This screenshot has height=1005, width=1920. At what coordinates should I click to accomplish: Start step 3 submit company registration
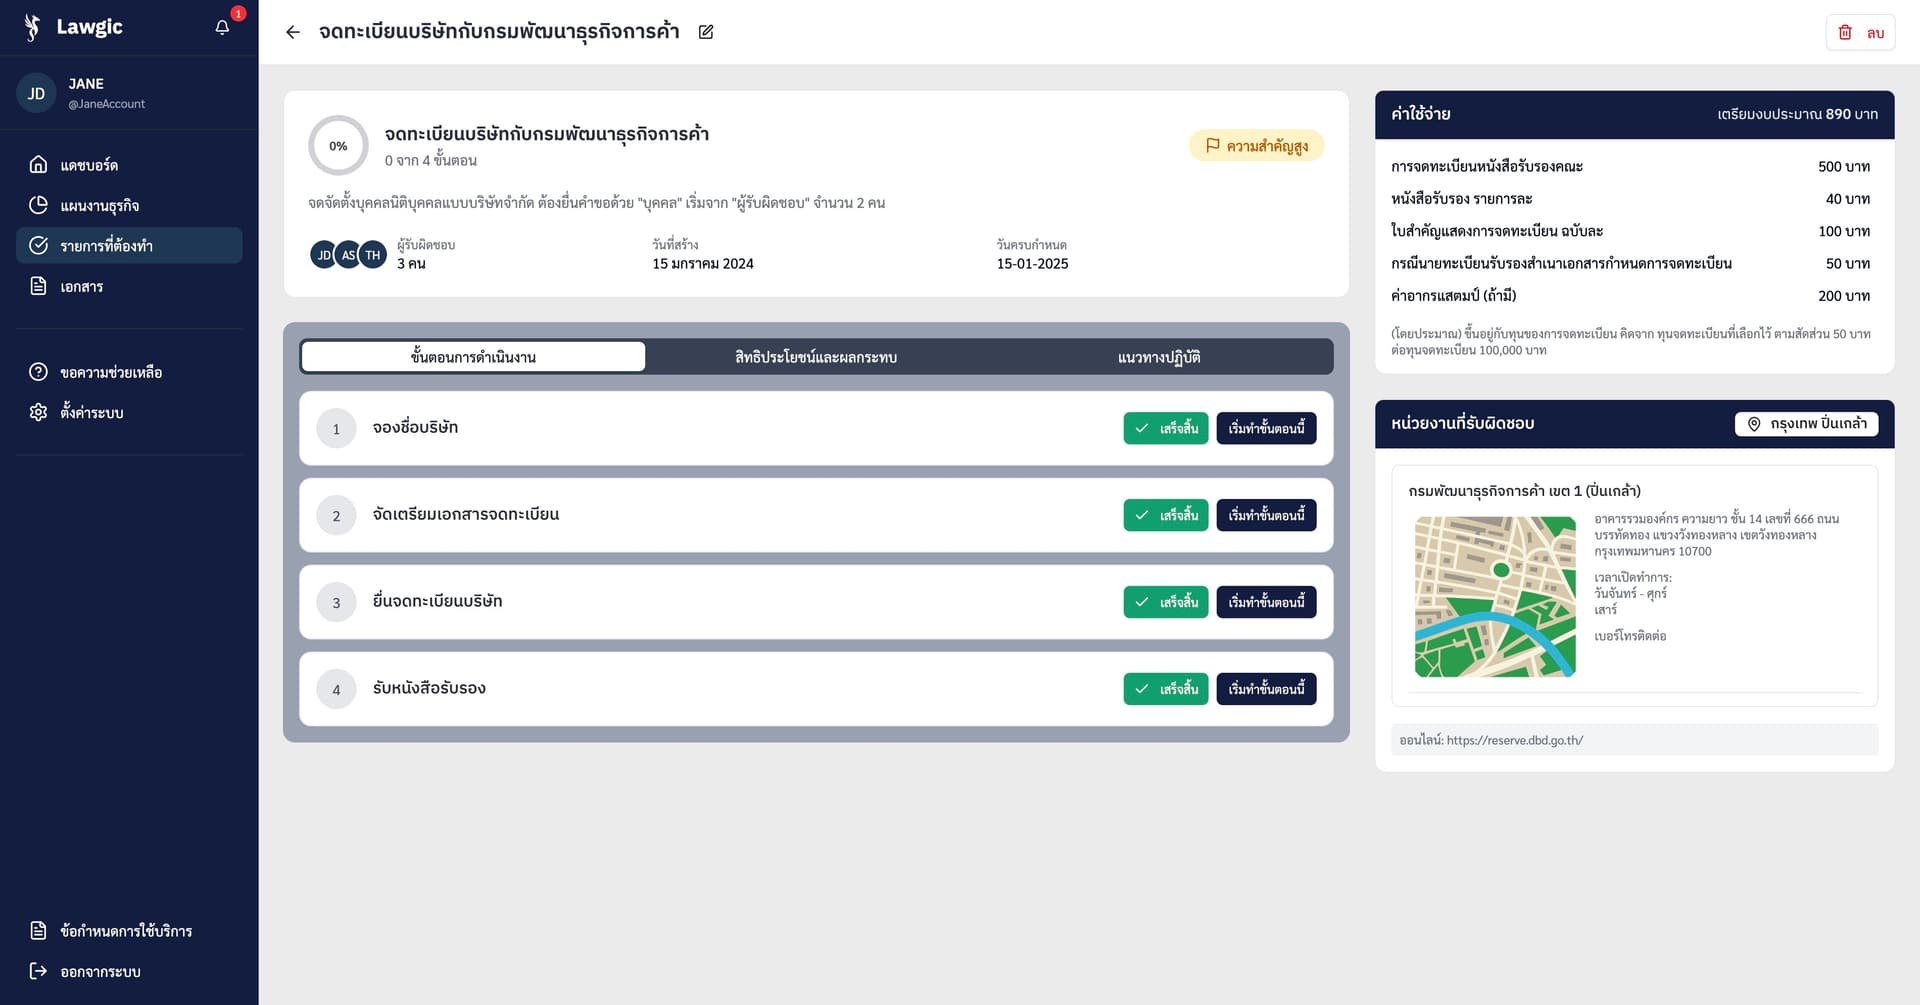click(1266, 602)
